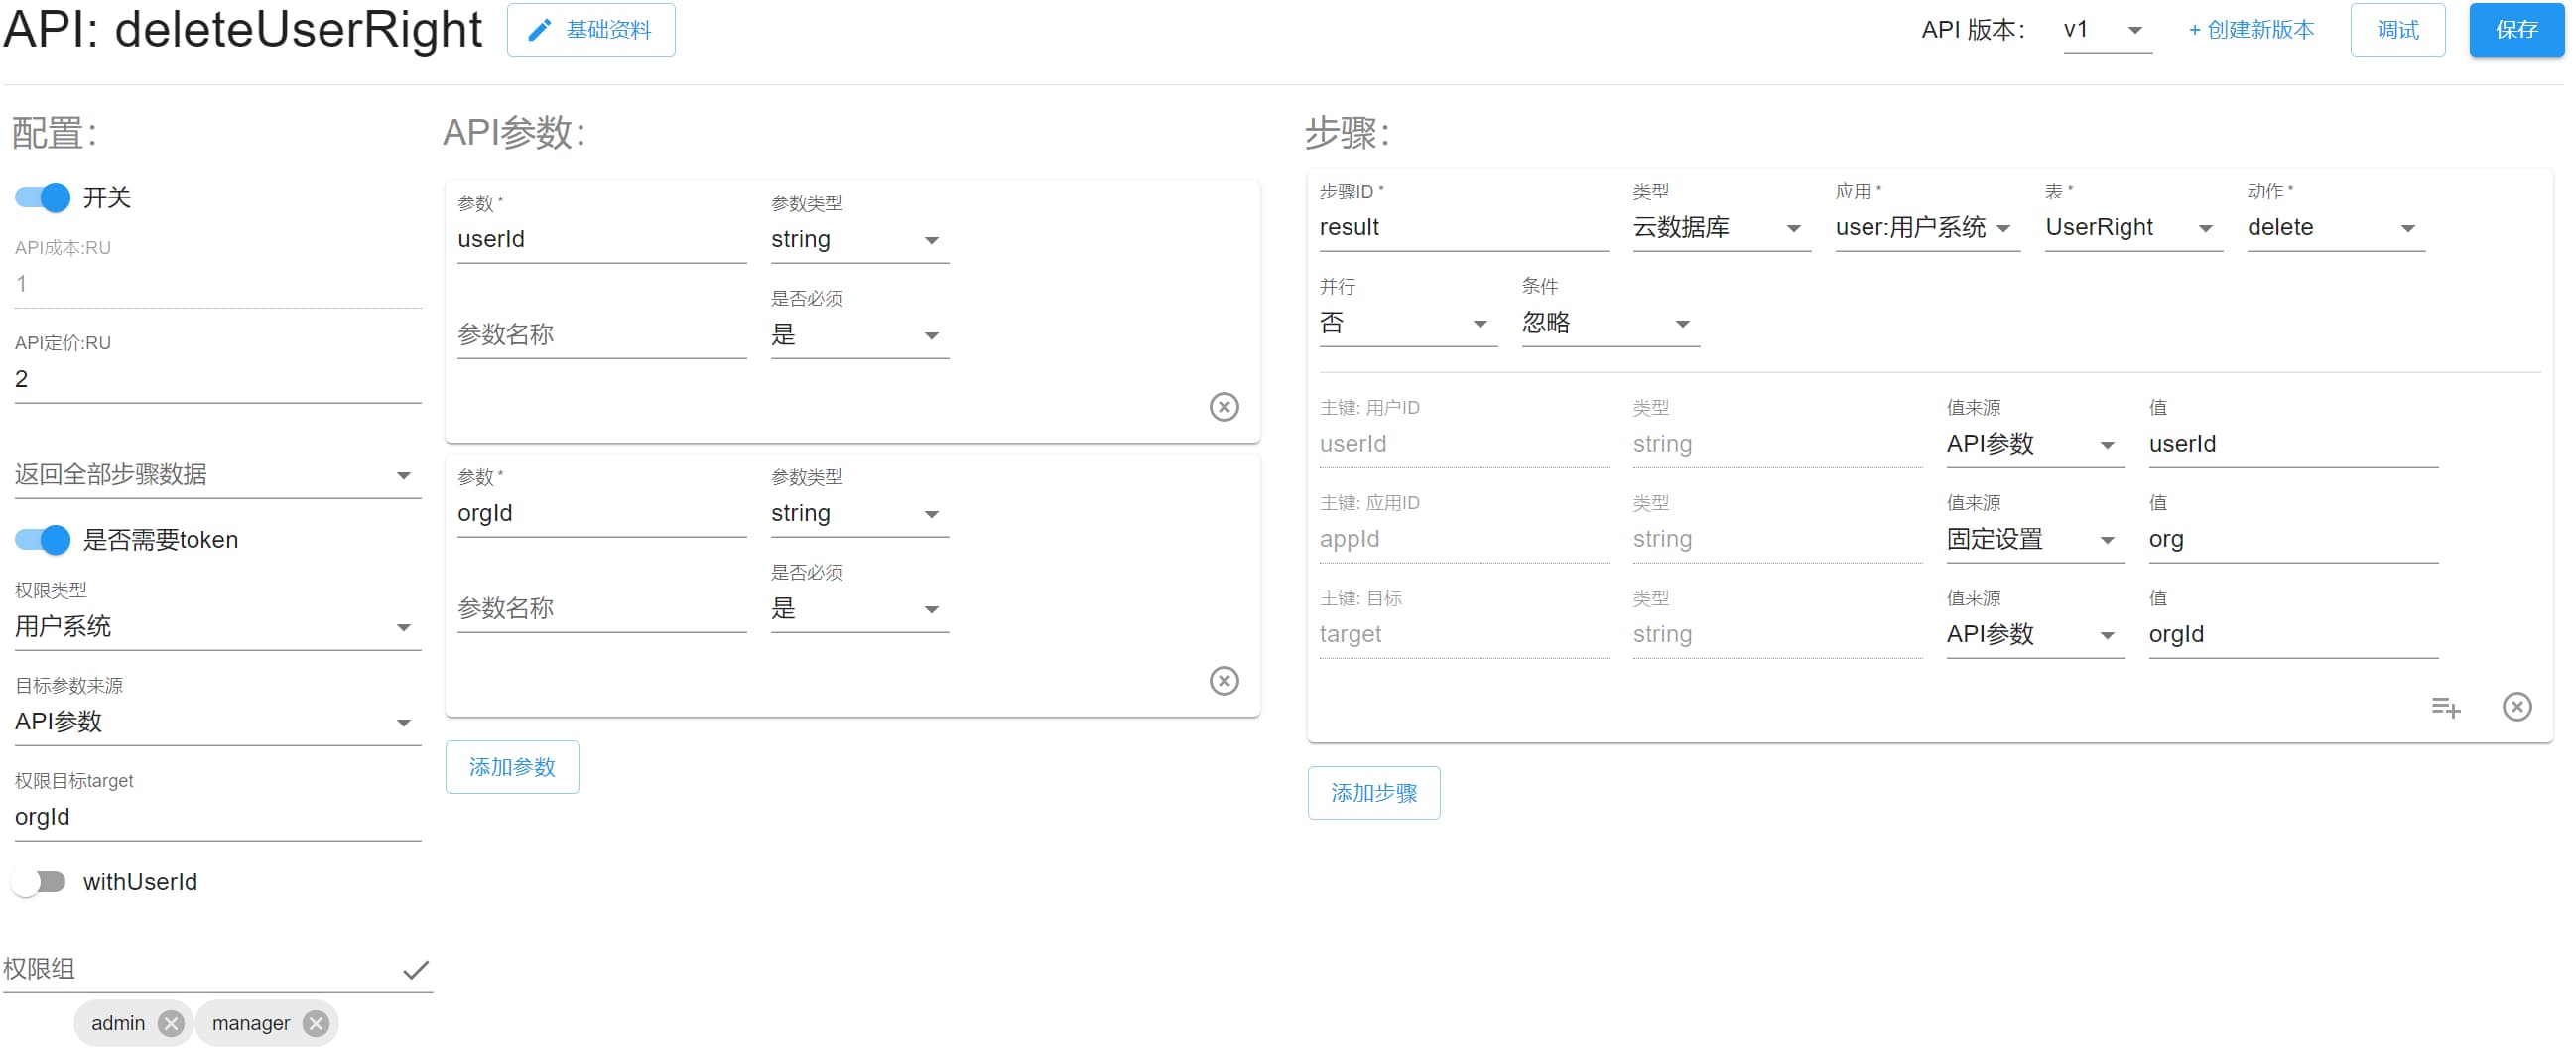The width and height of the screenshot is (2576, 1054).
Task: Remove the userId parameter card
Action: [1224, 407]
